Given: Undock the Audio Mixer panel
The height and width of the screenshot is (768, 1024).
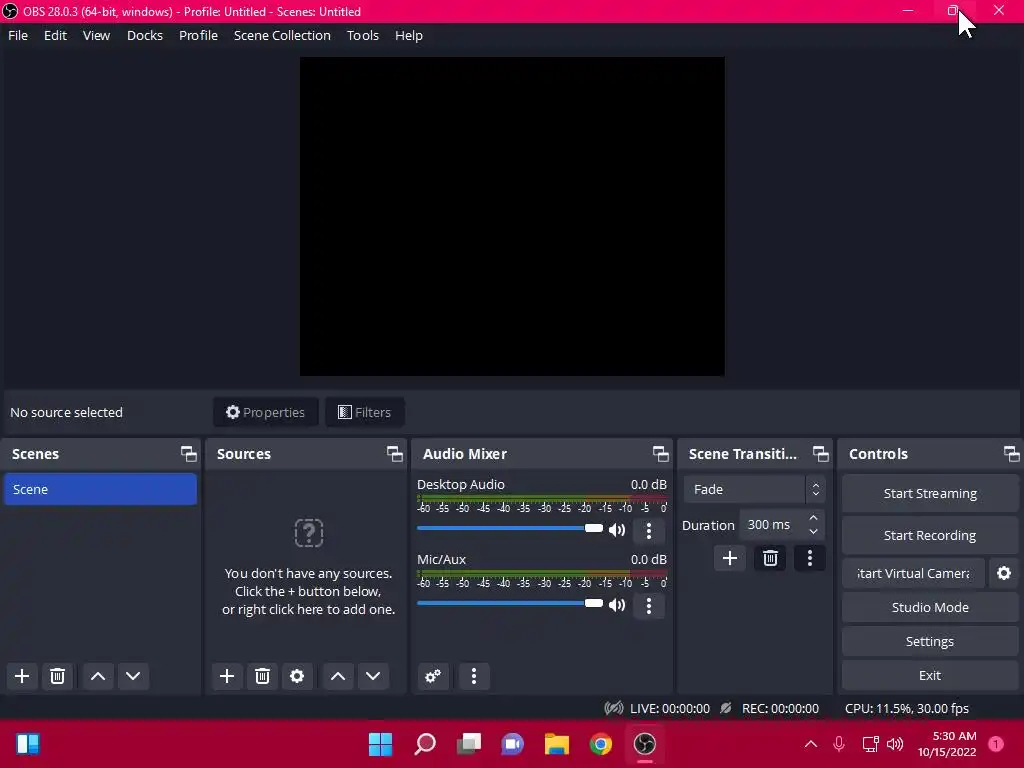Looking at the screenshot, I should (661, 454).
